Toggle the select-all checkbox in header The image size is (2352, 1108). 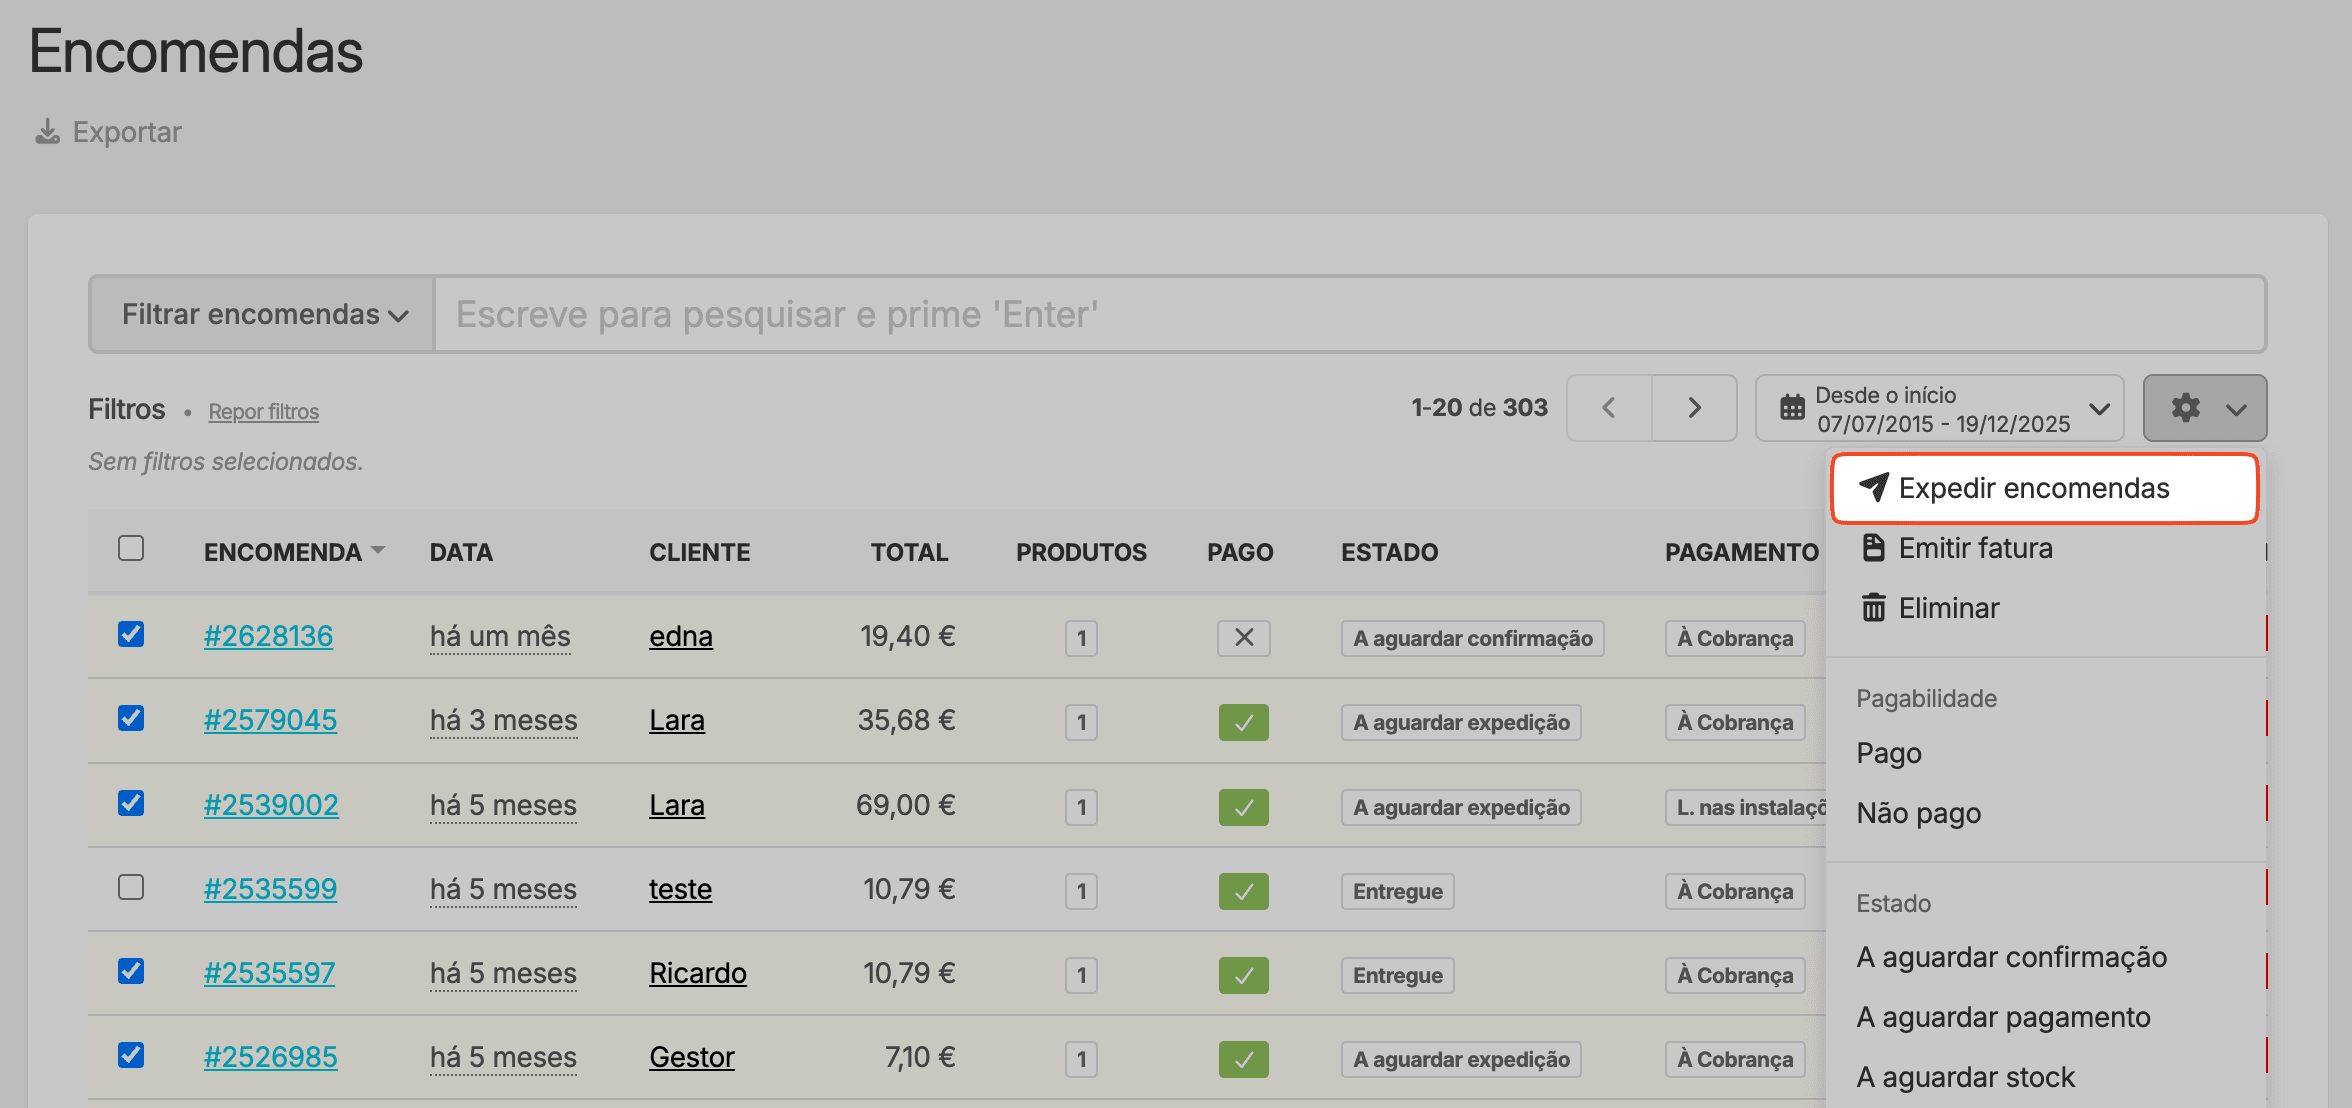point(131,548)
